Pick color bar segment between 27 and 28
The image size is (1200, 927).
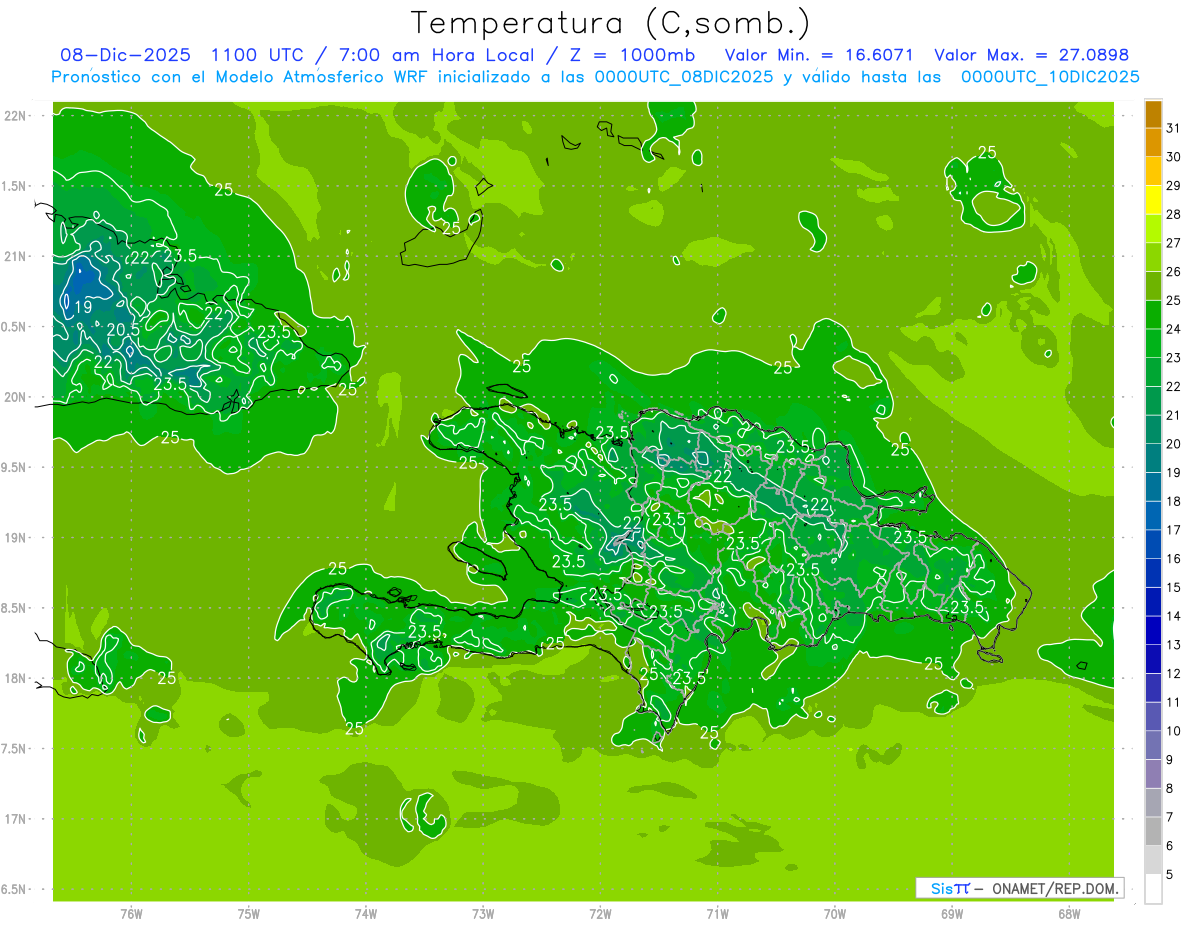pyautogui.click(x=1153, y=229)
